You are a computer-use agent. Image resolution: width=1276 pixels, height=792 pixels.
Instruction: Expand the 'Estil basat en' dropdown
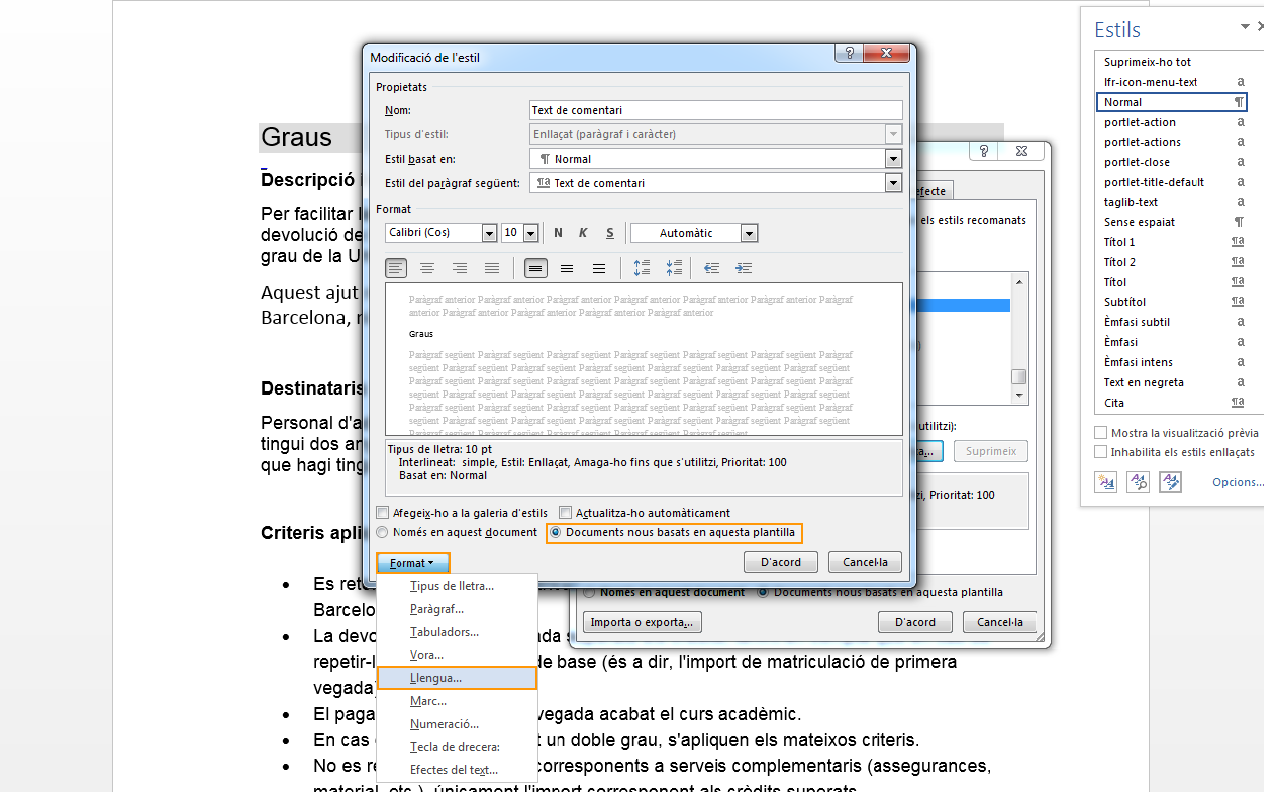(x=893, y=159)
